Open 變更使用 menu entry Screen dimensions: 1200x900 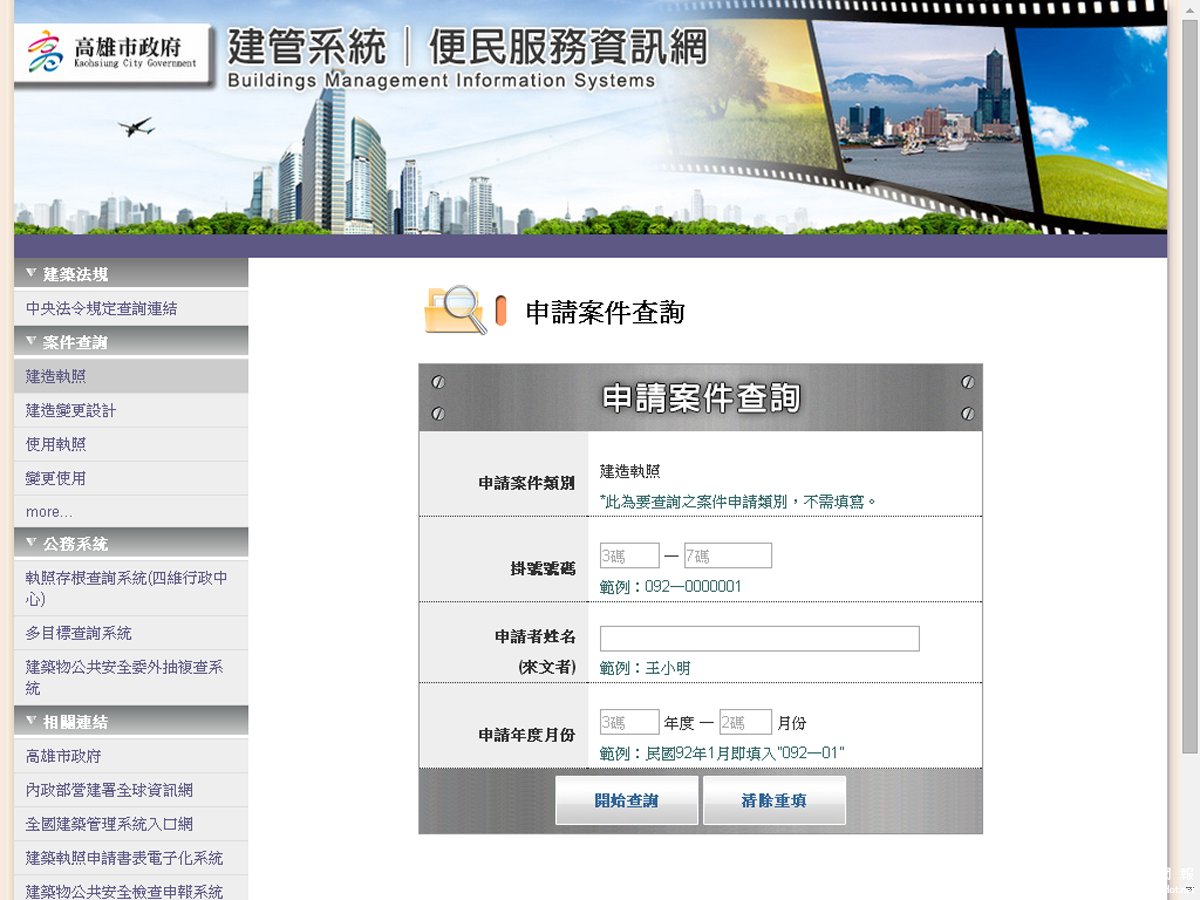click(56, 479)
